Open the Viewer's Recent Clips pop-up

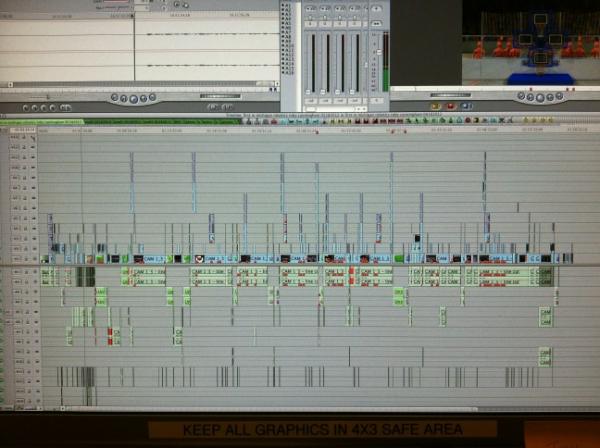pyautogui.click(x=213, y=108)
